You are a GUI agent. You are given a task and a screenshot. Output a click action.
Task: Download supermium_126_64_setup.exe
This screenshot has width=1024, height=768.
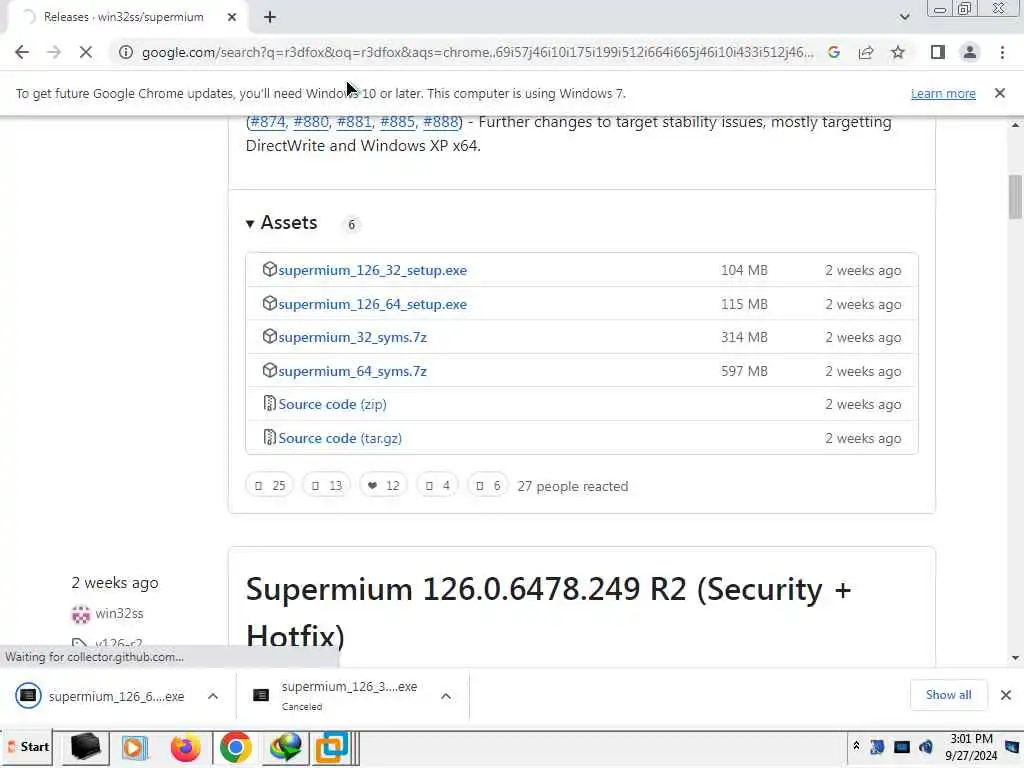[x=372, y=304]
